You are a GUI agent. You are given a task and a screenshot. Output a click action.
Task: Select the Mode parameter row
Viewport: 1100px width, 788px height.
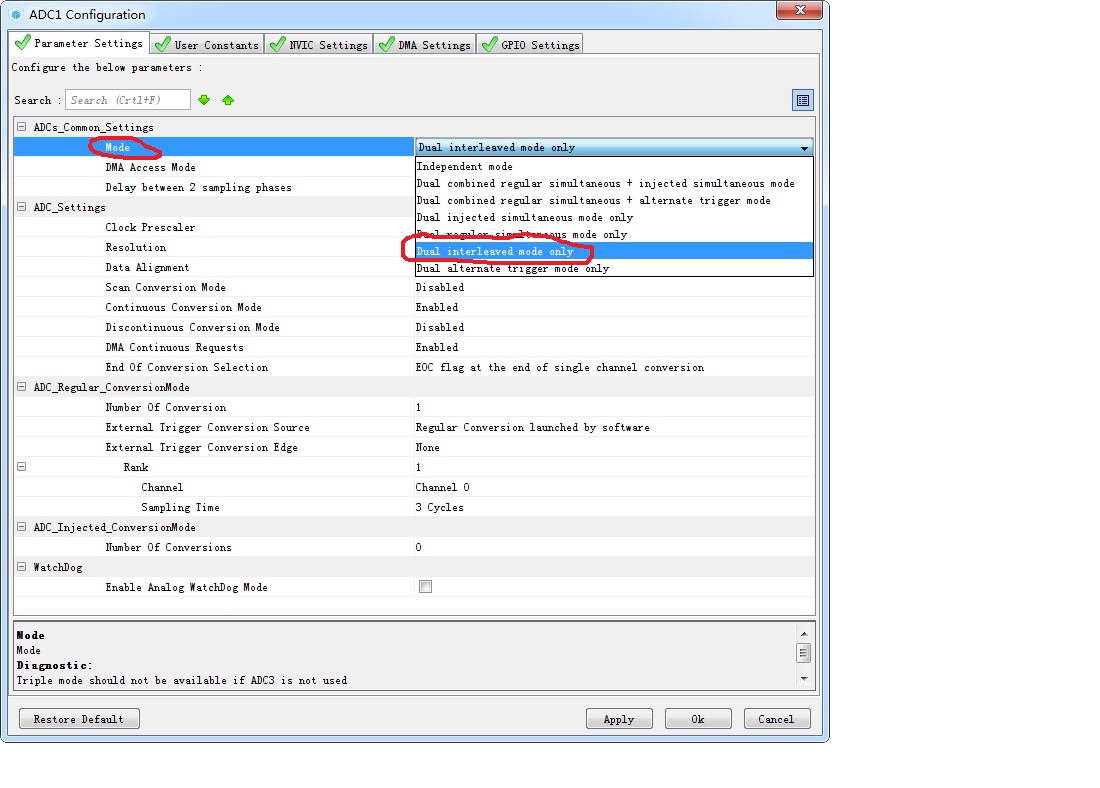click(214, 147)
